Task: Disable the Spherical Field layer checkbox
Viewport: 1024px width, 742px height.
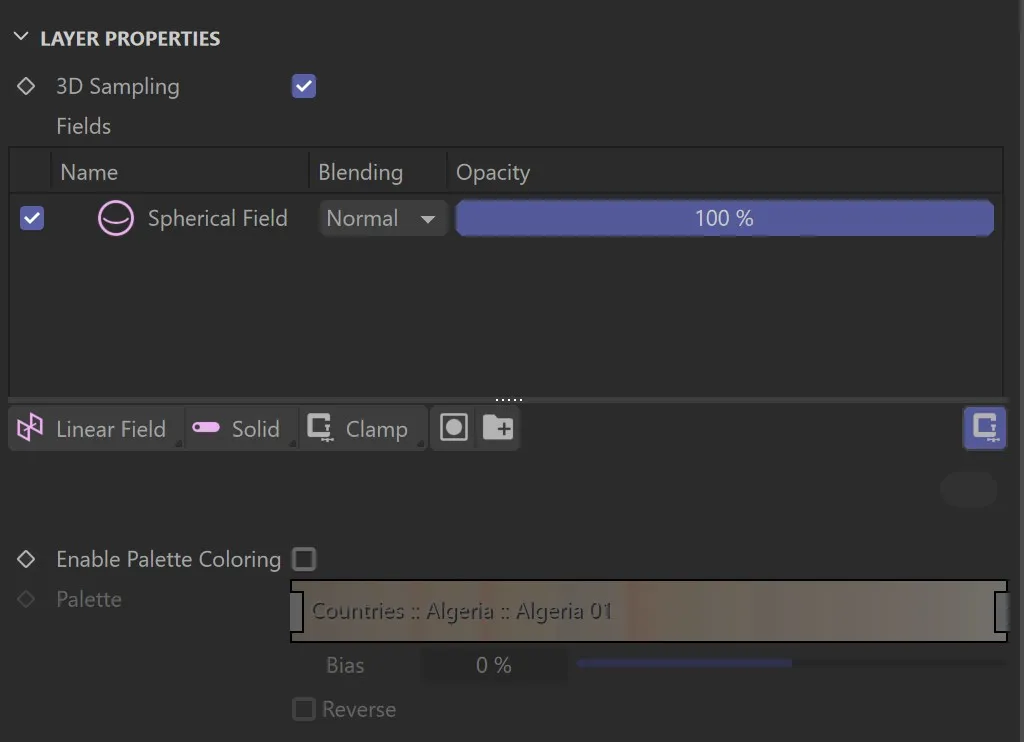Action: [31, 218]
